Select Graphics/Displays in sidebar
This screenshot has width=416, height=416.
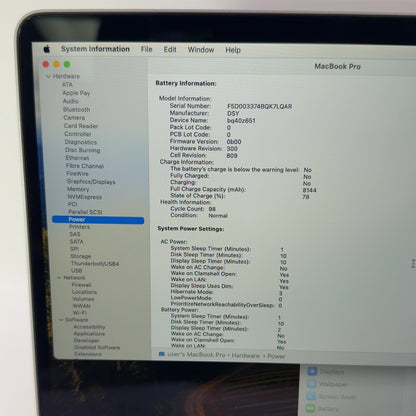pos(91,182)
